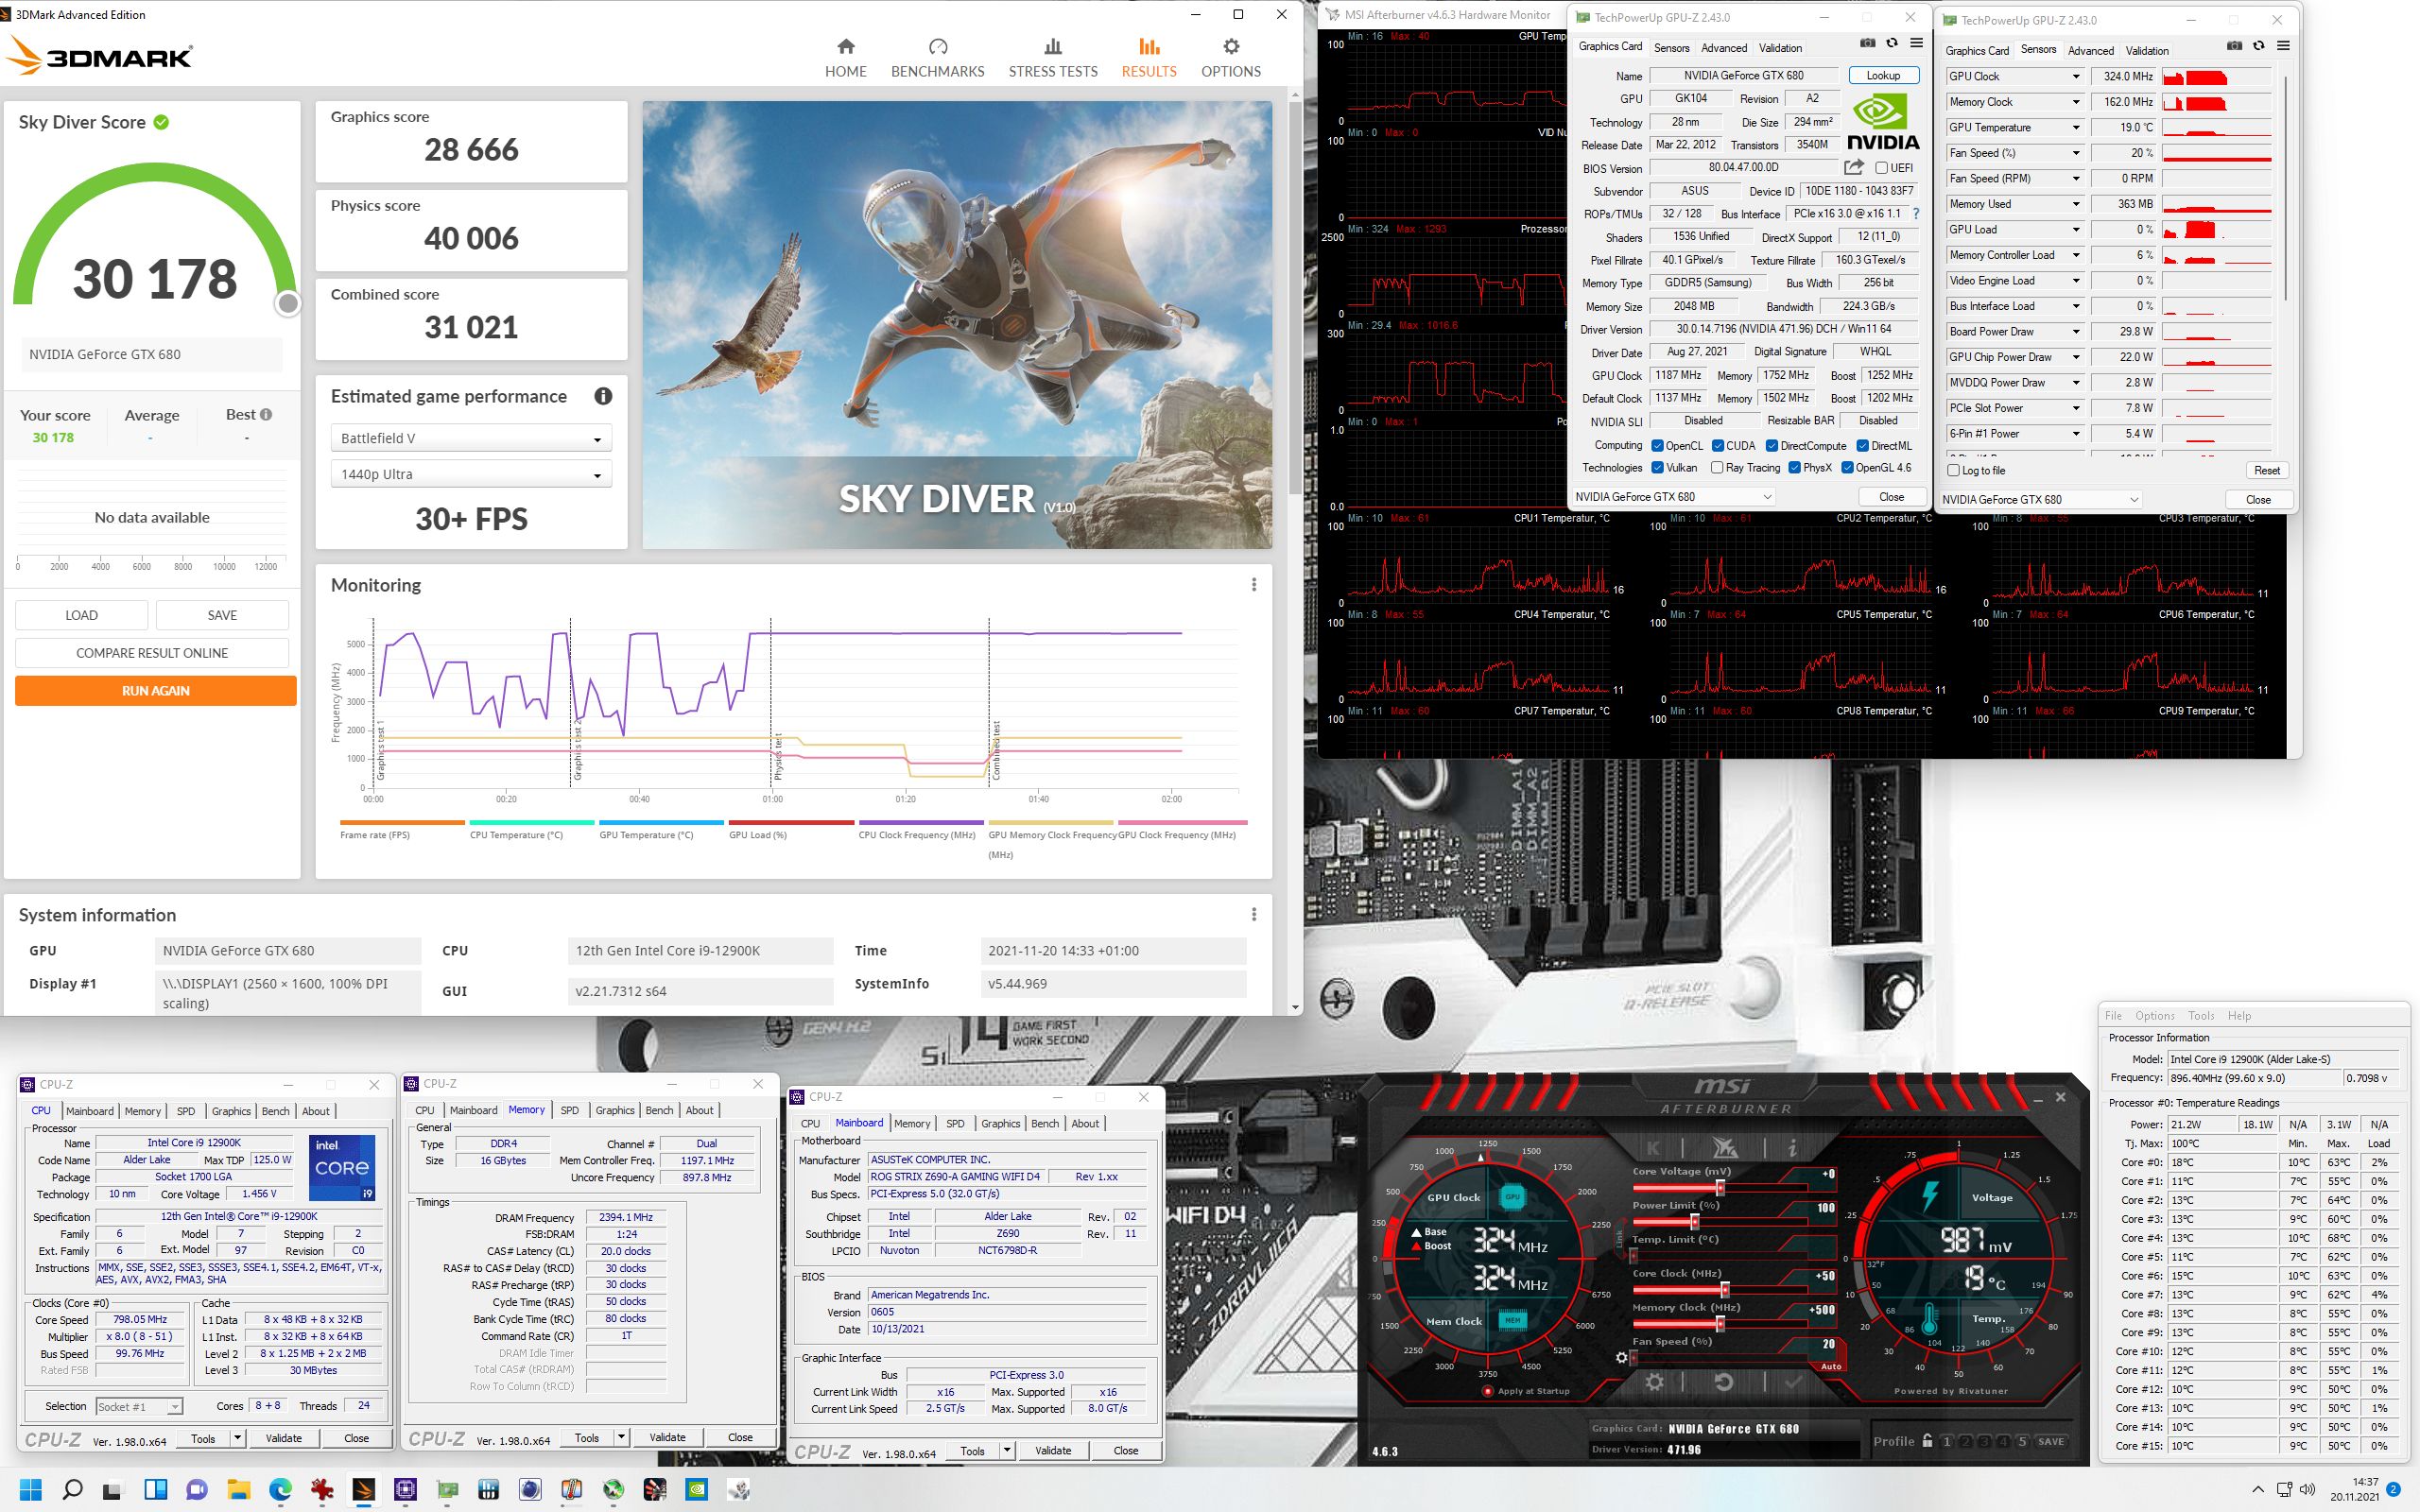Image resolution: width=2420 pixels, height=1512 pixels.
Task: Open CPU-Z Tools dropdown arrow in CPU tab window
Action: click(237, 1438)
